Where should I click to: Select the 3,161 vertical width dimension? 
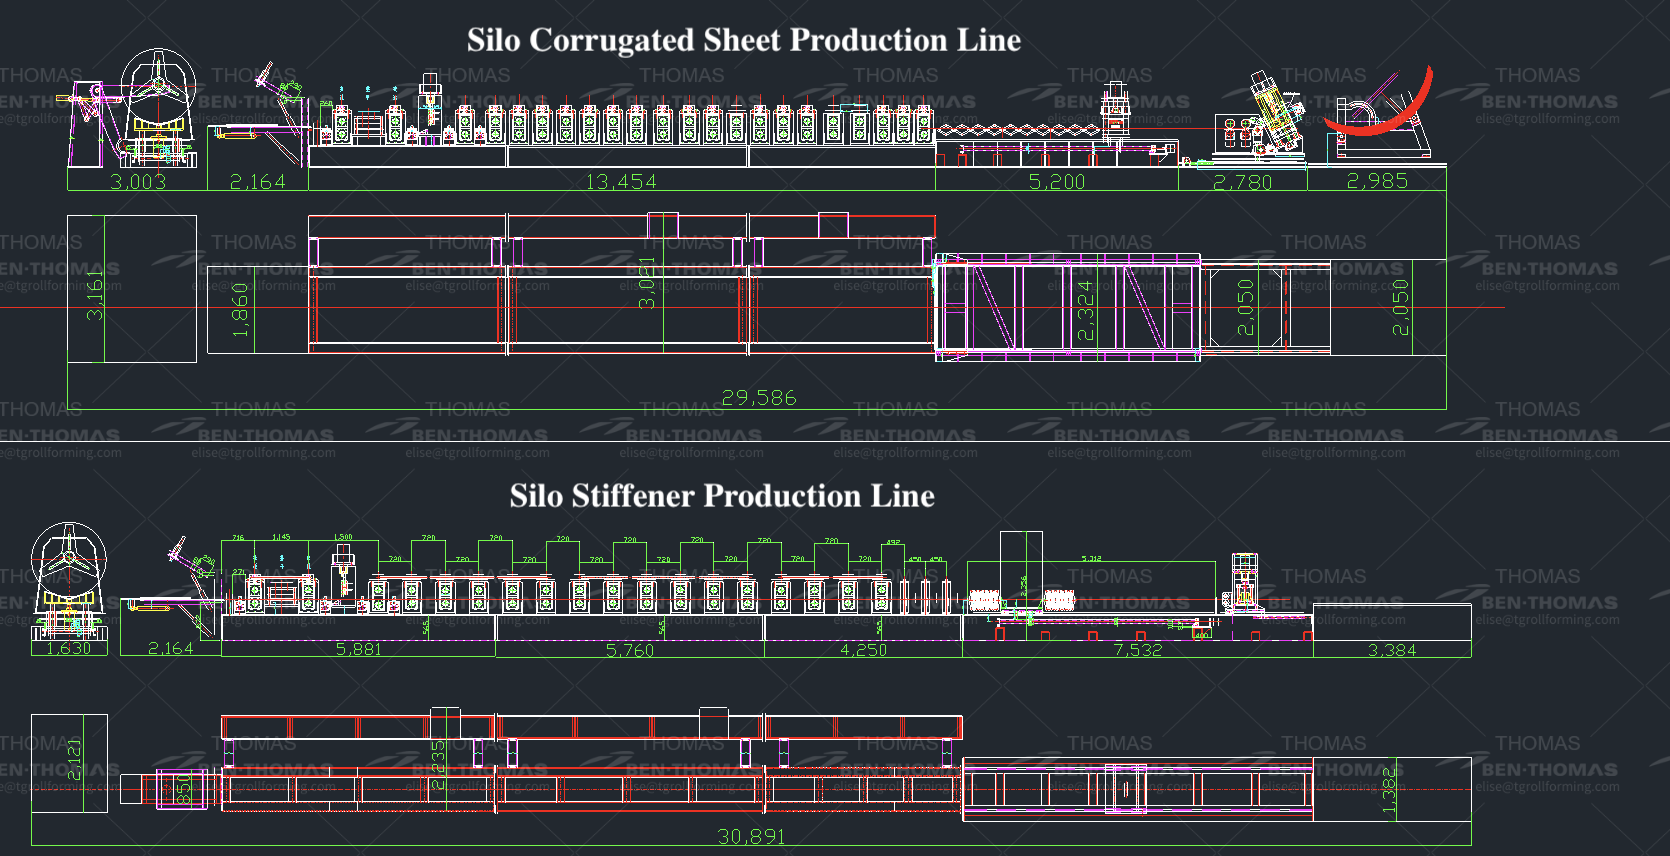click(95, 295)
